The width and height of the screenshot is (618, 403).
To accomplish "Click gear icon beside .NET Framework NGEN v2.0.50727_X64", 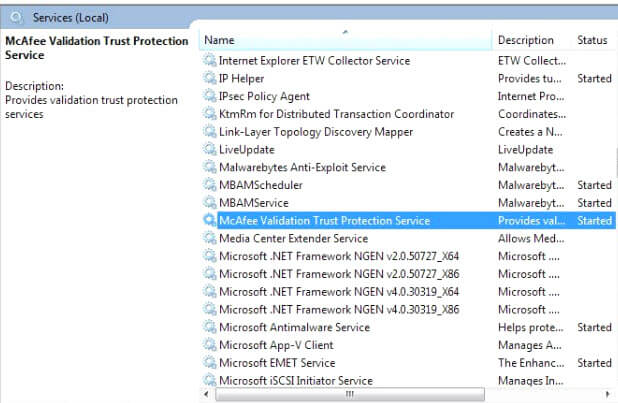I will [x=209, y=256].
